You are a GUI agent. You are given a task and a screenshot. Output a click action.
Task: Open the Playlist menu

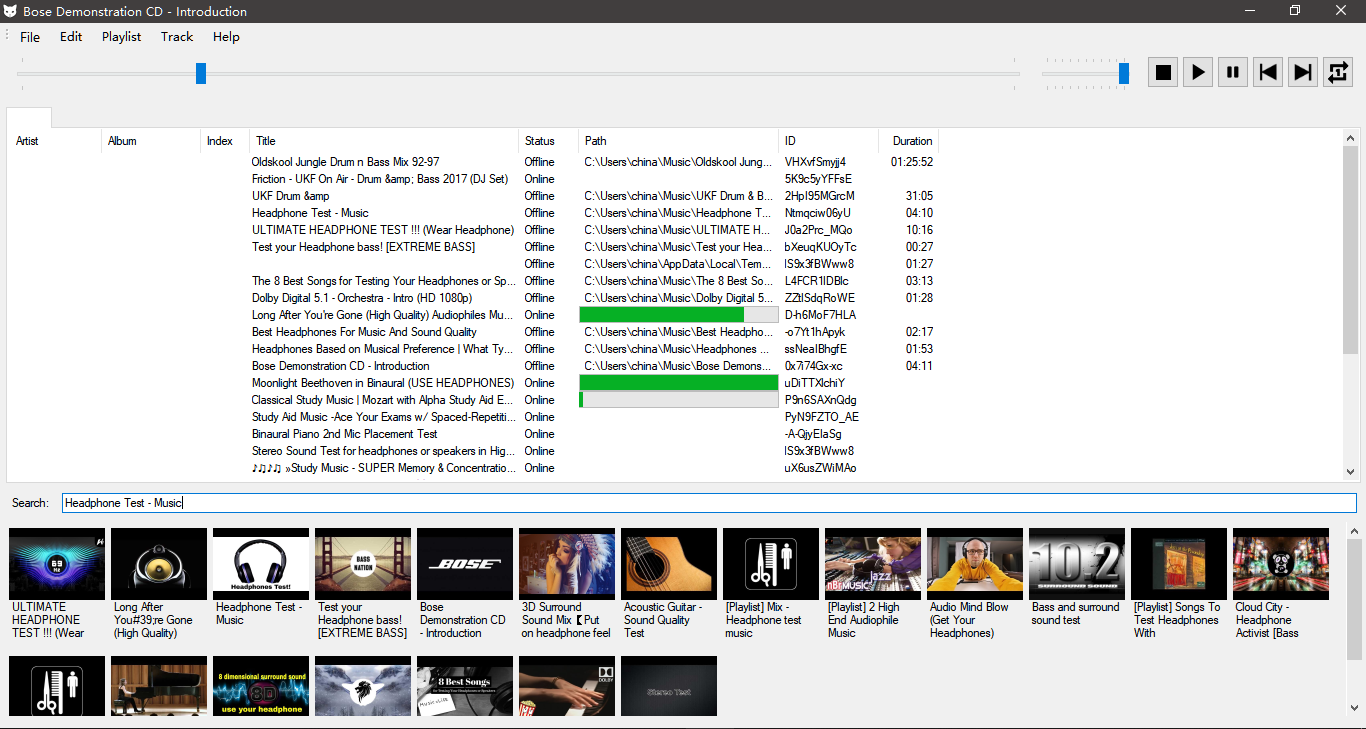point(121,37)
